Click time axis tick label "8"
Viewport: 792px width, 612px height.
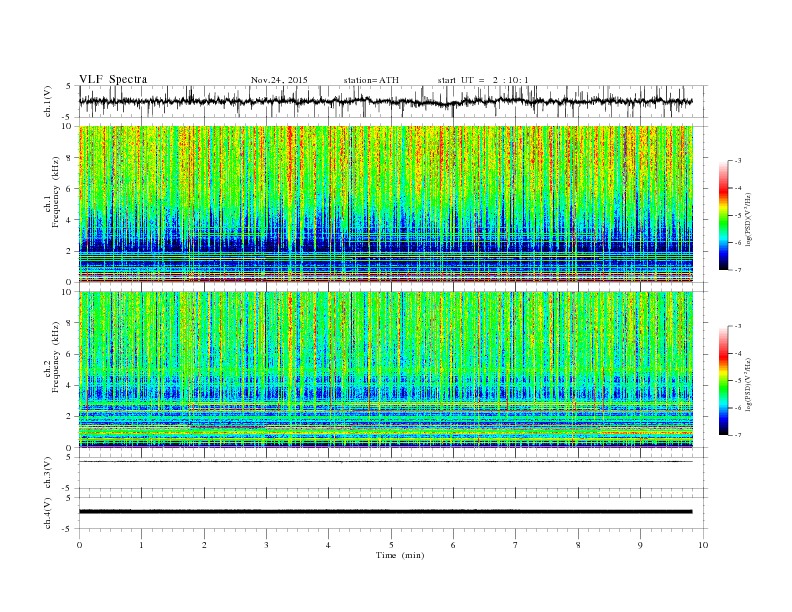(578, 545)
